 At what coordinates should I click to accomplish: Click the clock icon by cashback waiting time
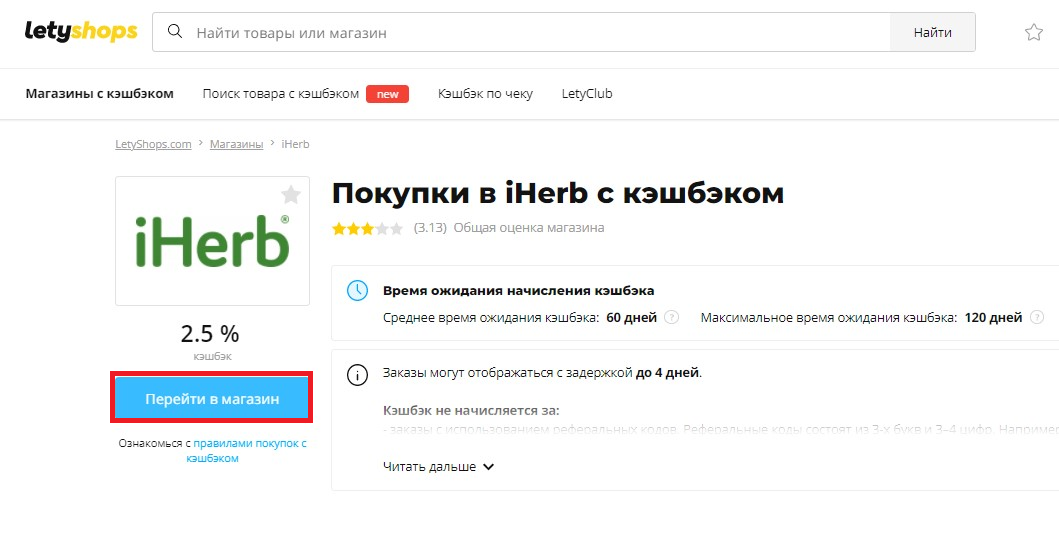click(357, 291)
